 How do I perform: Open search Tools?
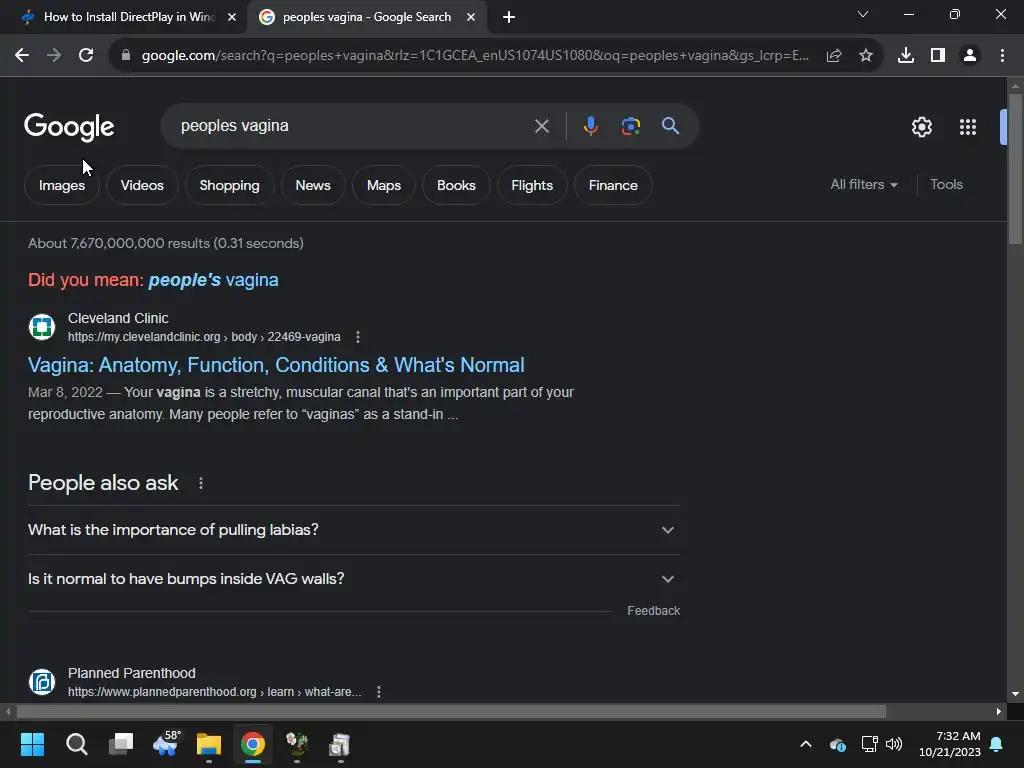[946, 185]
